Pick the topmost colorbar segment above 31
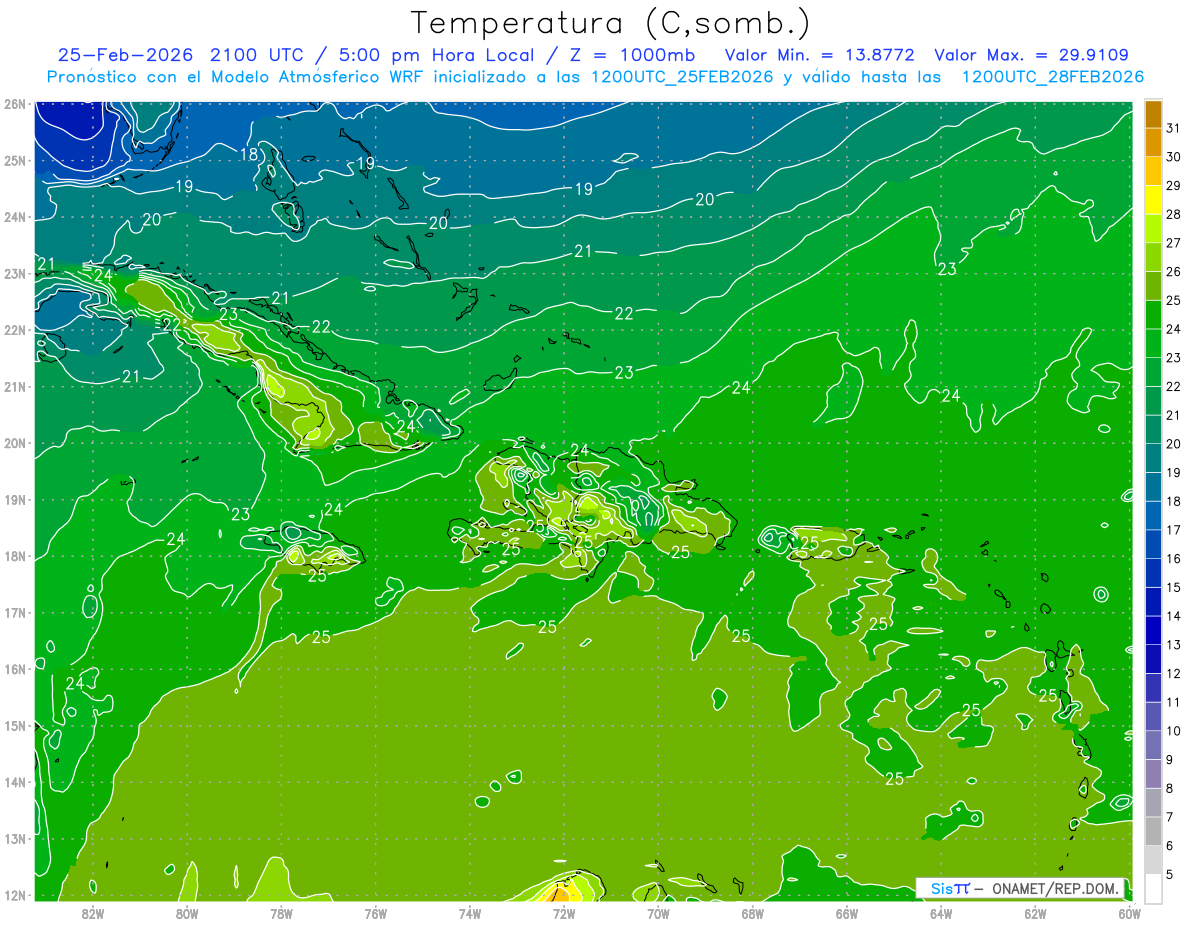This screenshot has height=927, width=1200. (1153, 114)
